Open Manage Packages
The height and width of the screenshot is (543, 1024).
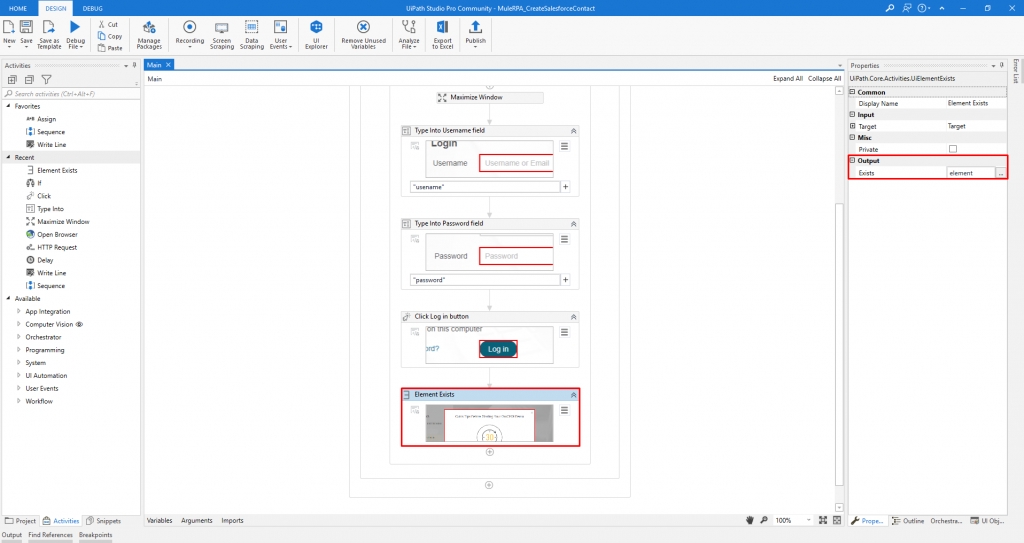coord(149,34)
